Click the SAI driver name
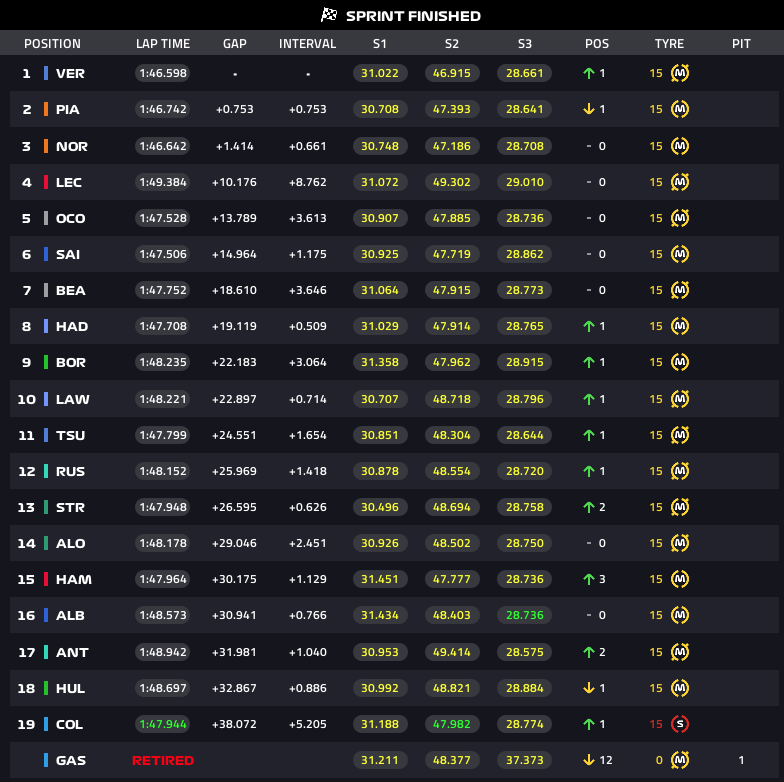This screenshot has width=784, height=782. (x=68, y=254)
